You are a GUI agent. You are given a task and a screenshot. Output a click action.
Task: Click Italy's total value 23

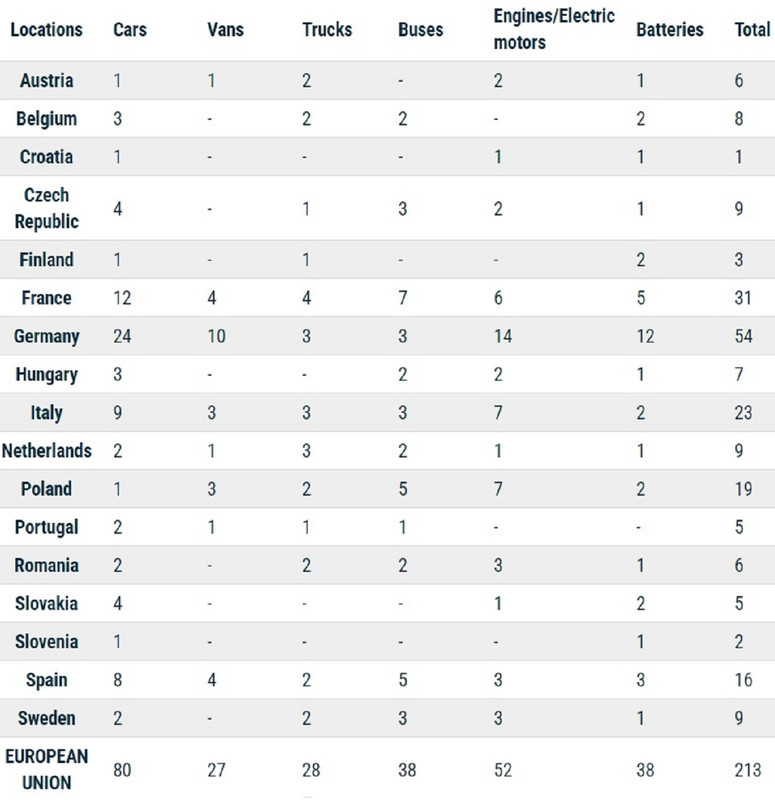743,413
